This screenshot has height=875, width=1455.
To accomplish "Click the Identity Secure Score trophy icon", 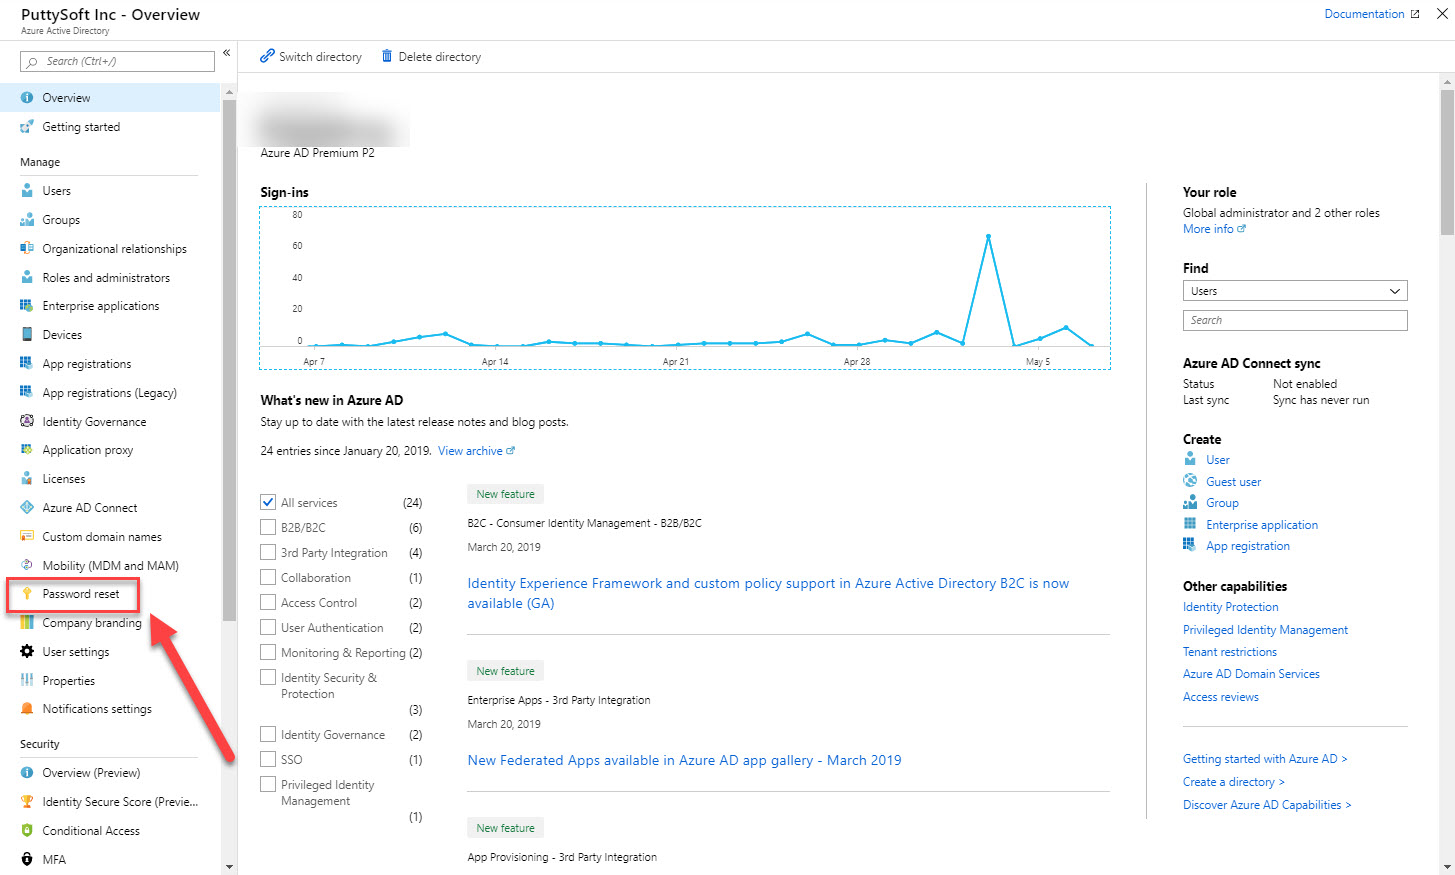I will click(27, 802).
